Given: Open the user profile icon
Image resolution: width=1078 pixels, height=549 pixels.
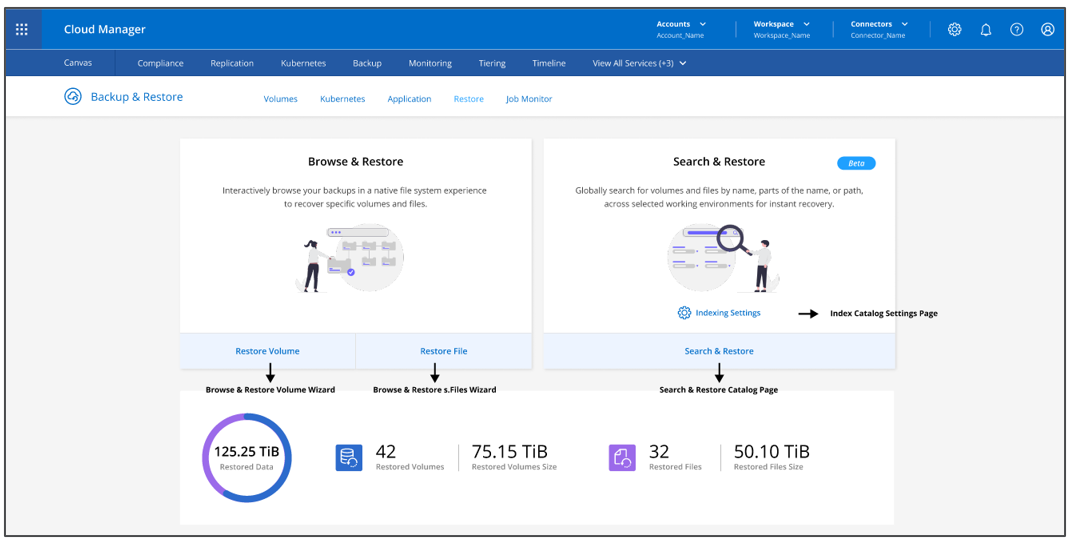Looking at the screenshot, I should [1048, 30].
